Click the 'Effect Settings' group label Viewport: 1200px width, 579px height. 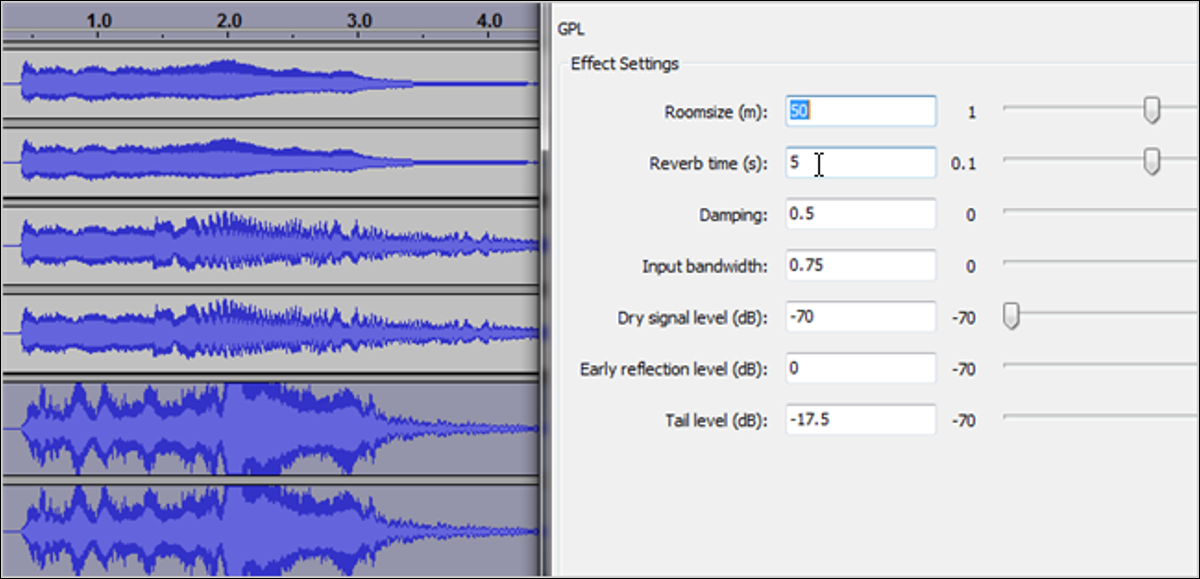(625, 64)
